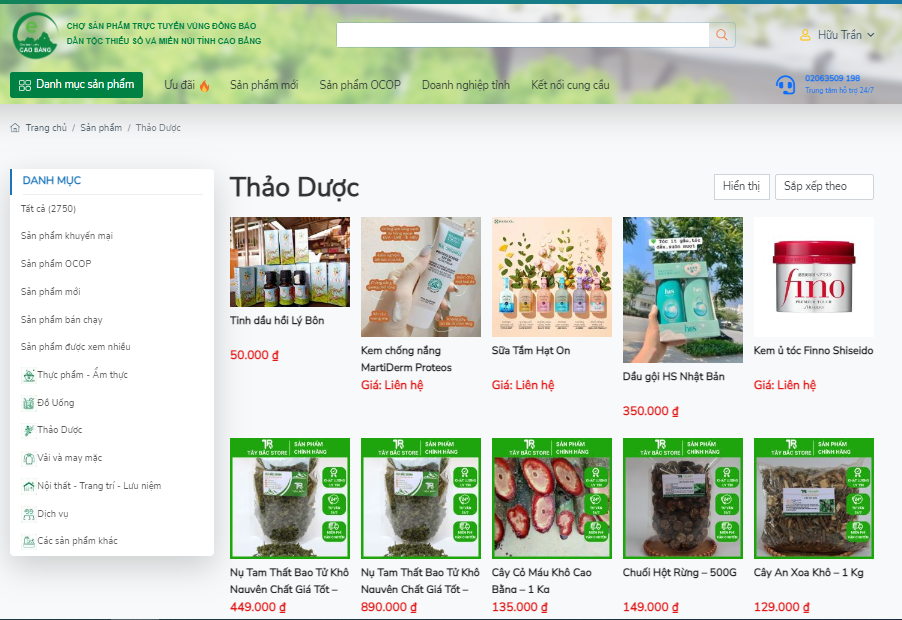The height and width of the screenshot is (620, 902).
Task: Click the Sản phẩm breadcrumb link
Action: point(101,128)
